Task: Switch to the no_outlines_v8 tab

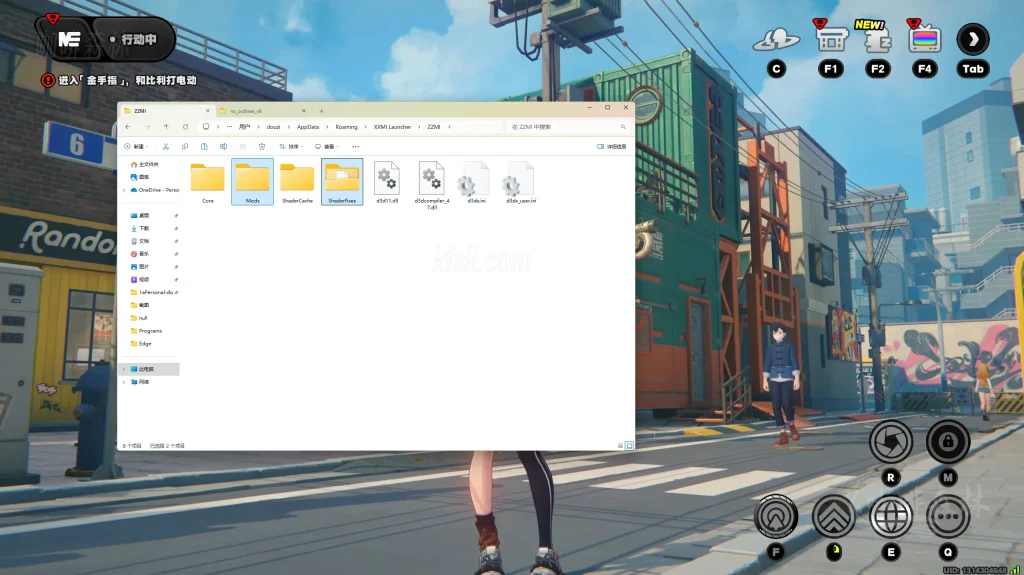Action: click(x=245, y=111)
